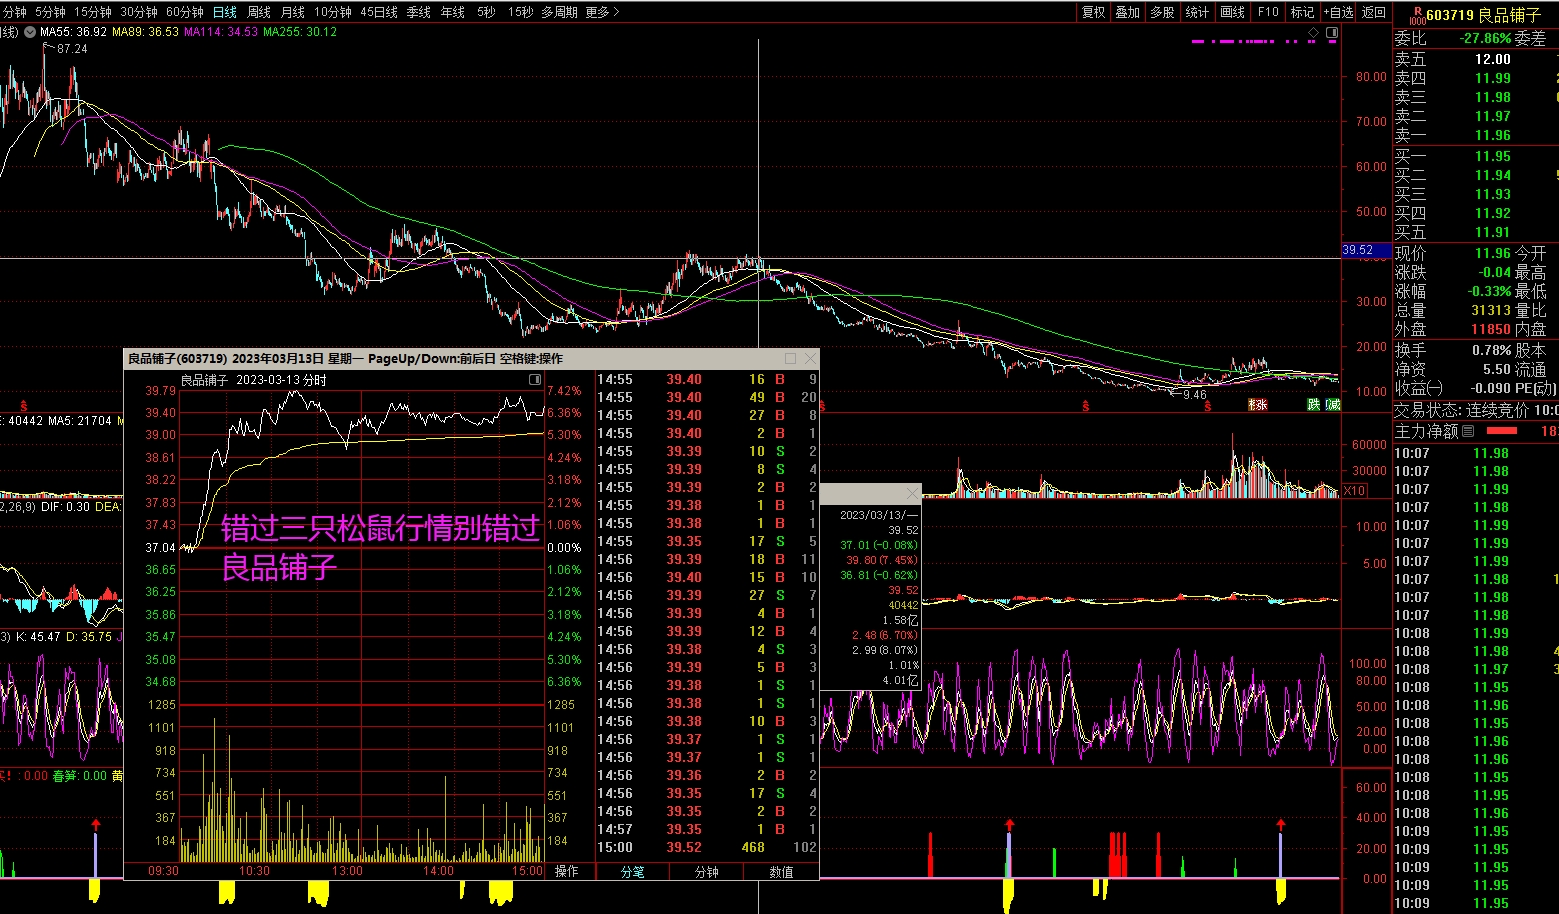
Task: Click the 主力净额 list icon
Action: (x=1467, y=431)
